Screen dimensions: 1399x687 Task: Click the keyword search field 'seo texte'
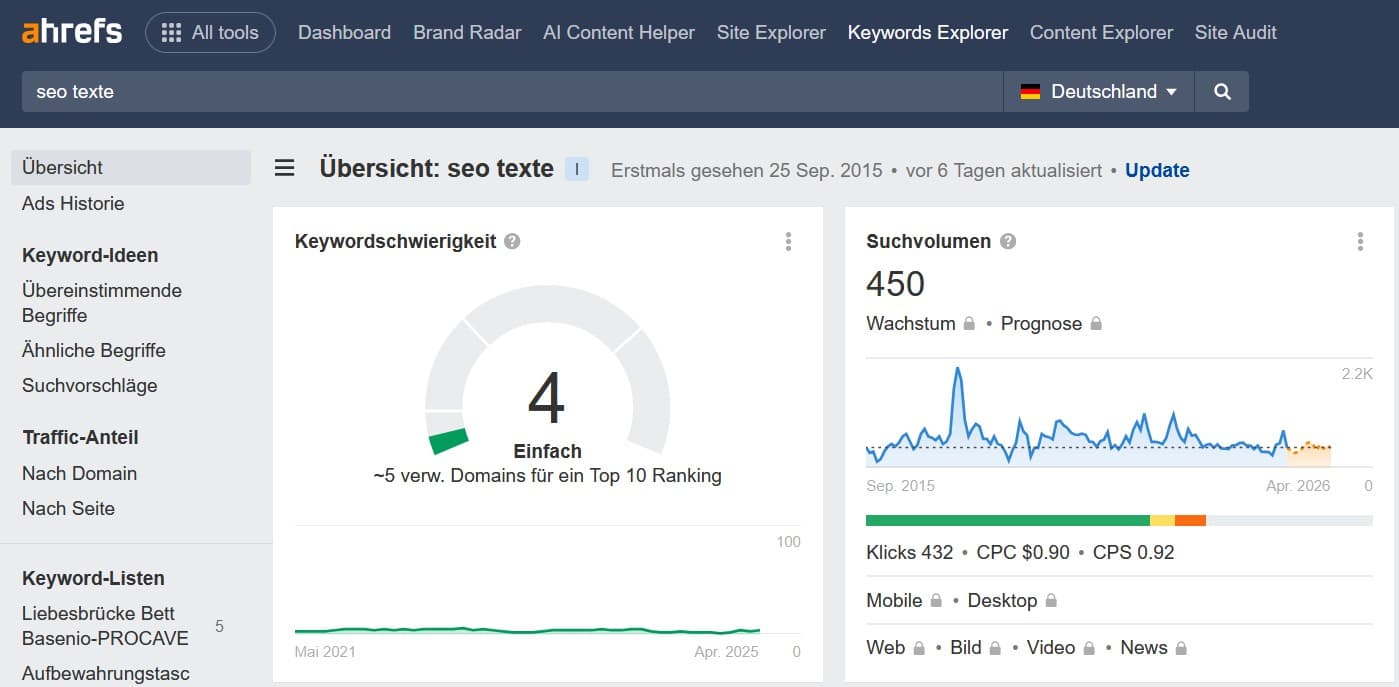[x=512, y=91]
